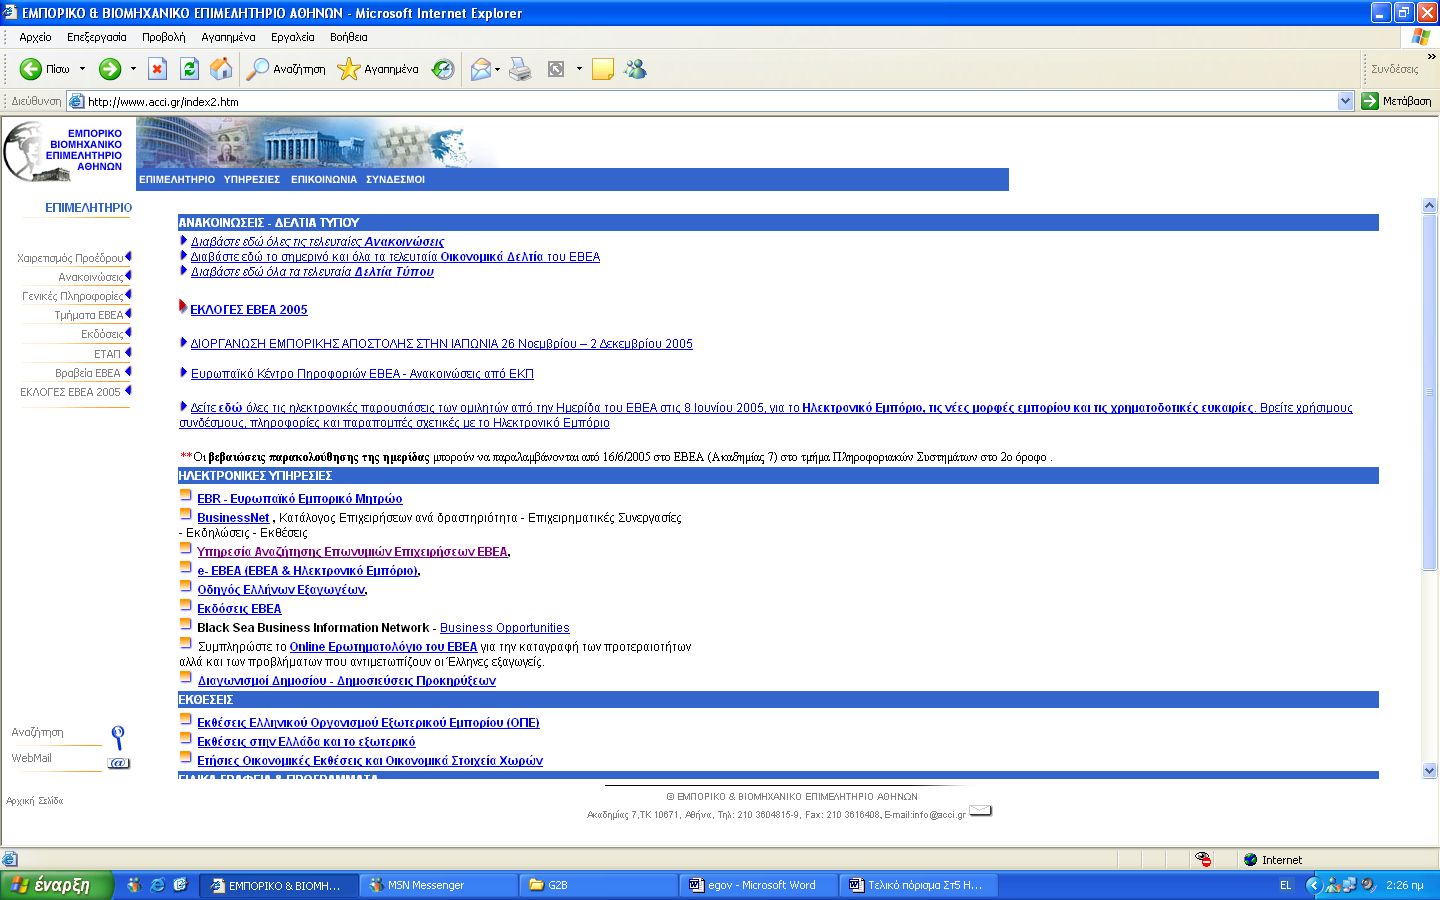Switch to egov - Microsoft Word taskbar button
The width and height of the screenshot is (1440, 900).
point(758,885)
